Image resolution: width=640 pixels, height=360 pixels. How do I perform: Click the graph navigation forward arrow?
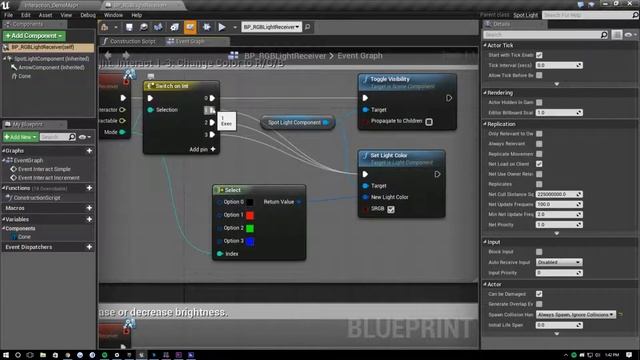click(x=126, y=55)
